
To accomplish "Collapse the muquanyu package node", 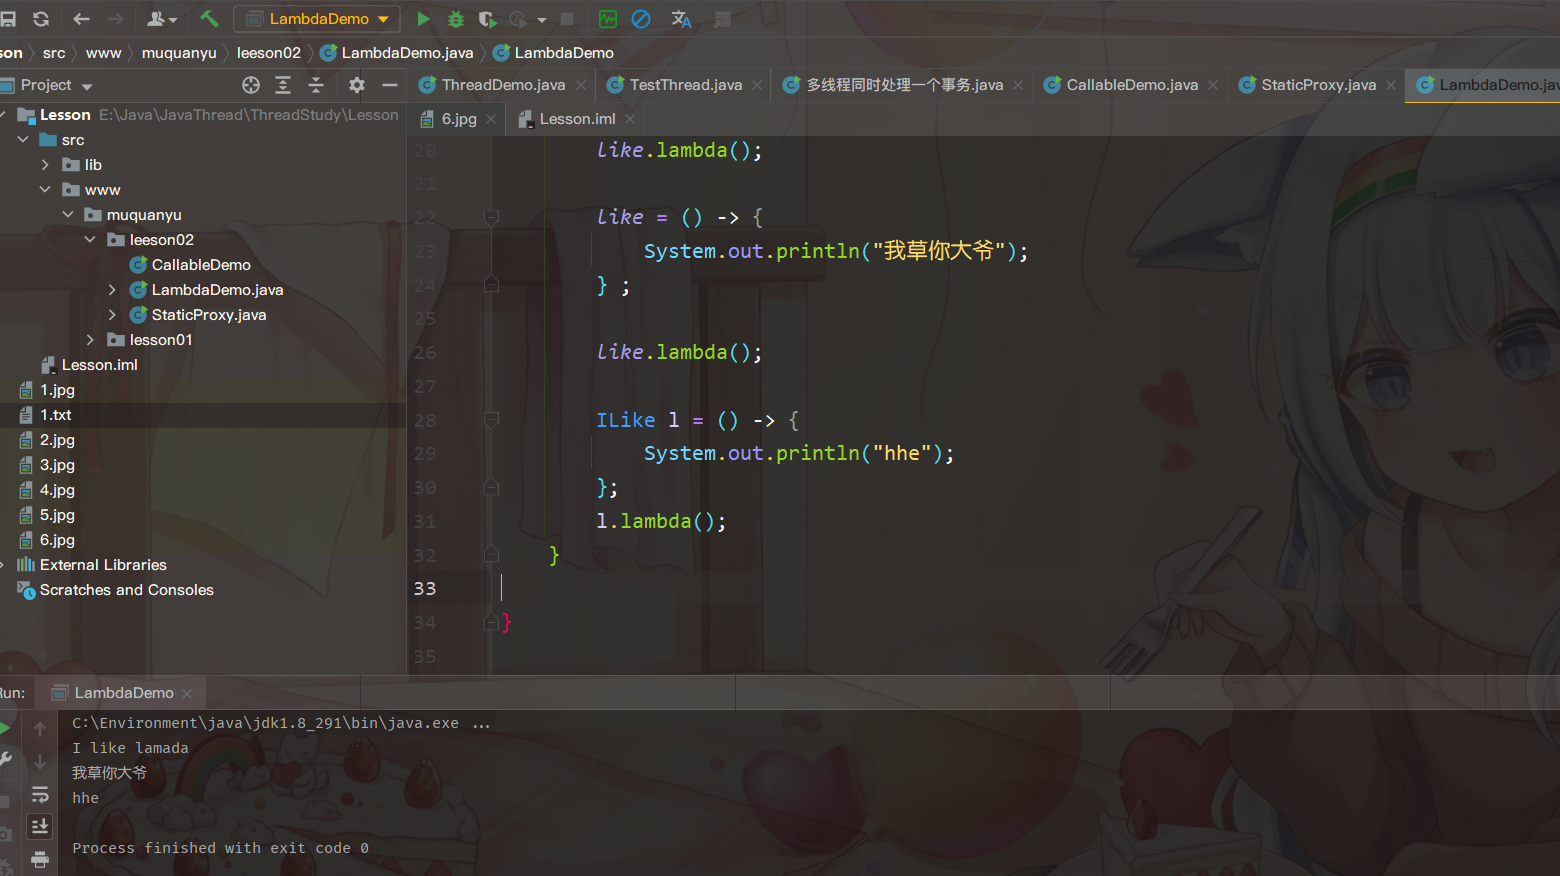I will click(x=68, y=215).
